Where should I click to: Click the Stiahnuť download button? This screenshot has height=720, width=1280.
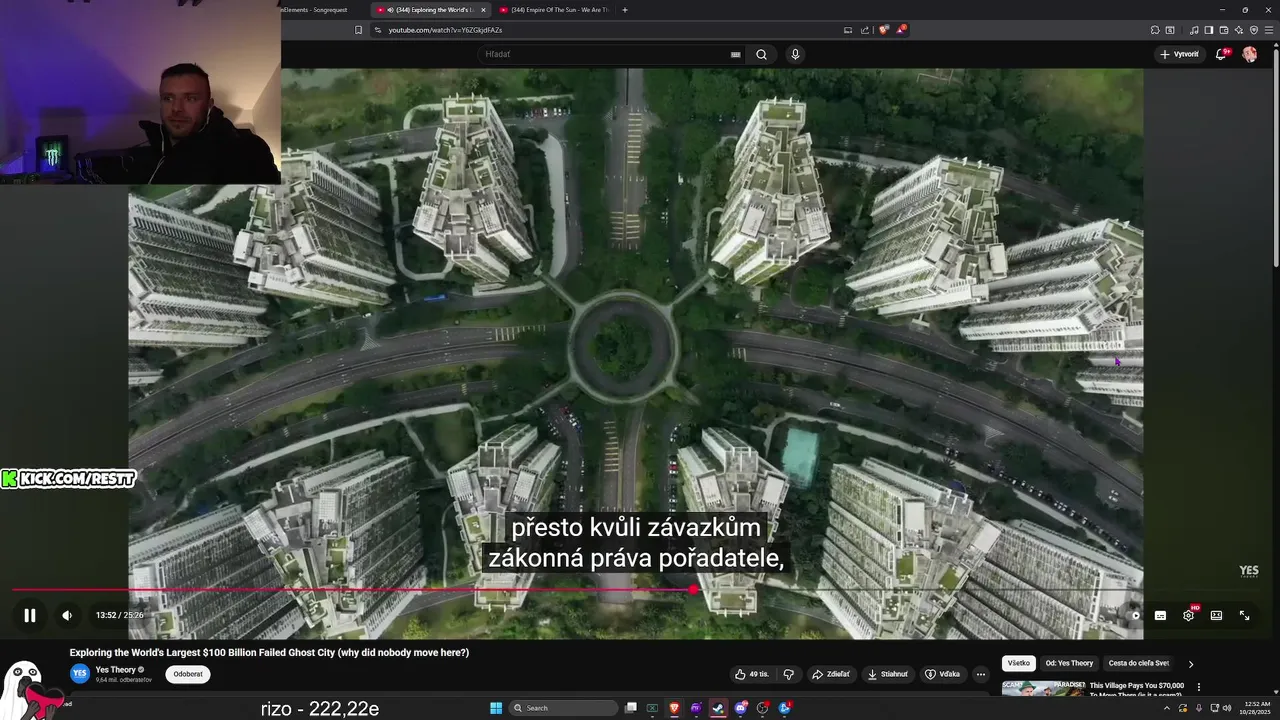point(887,674)
